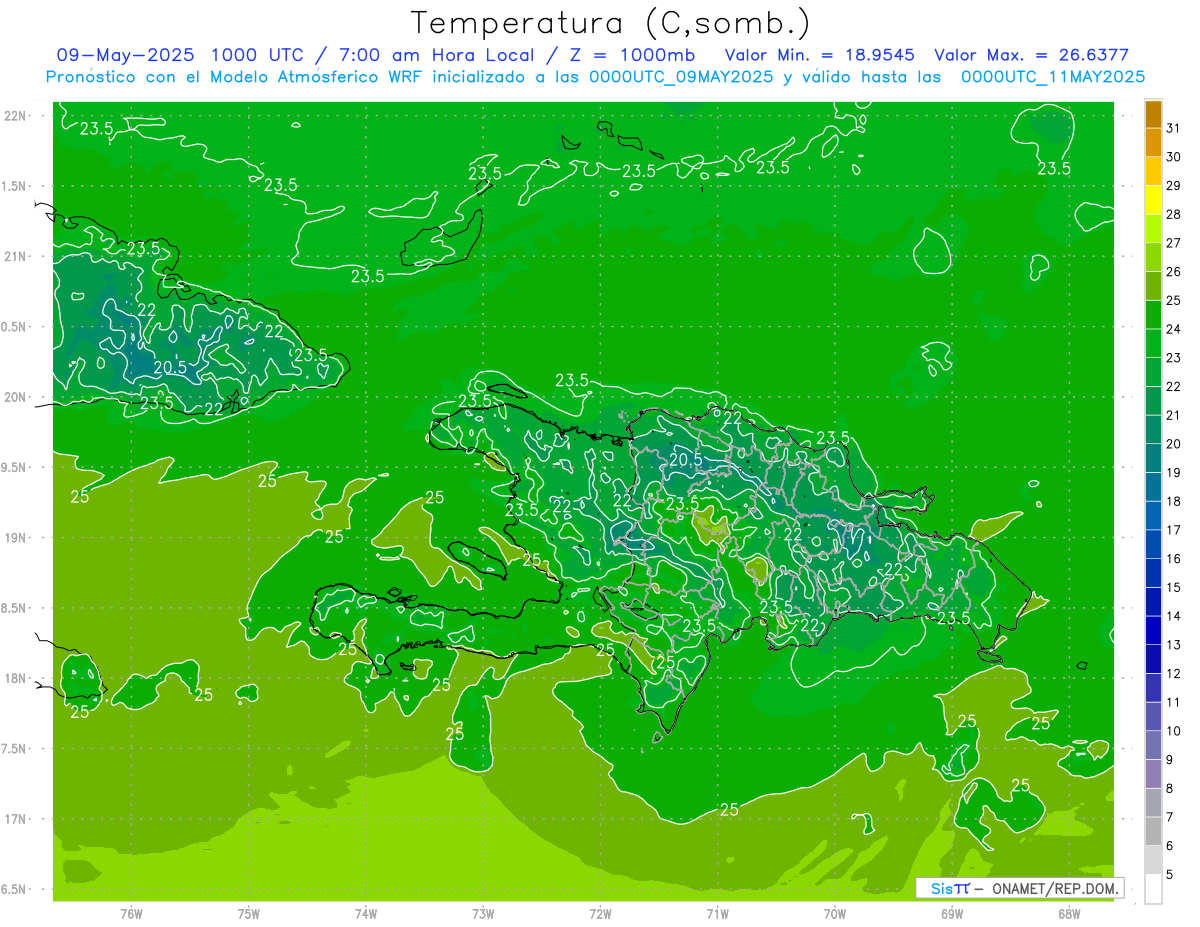Click the 6.5N latitude axis label

[x=14, y=889]
